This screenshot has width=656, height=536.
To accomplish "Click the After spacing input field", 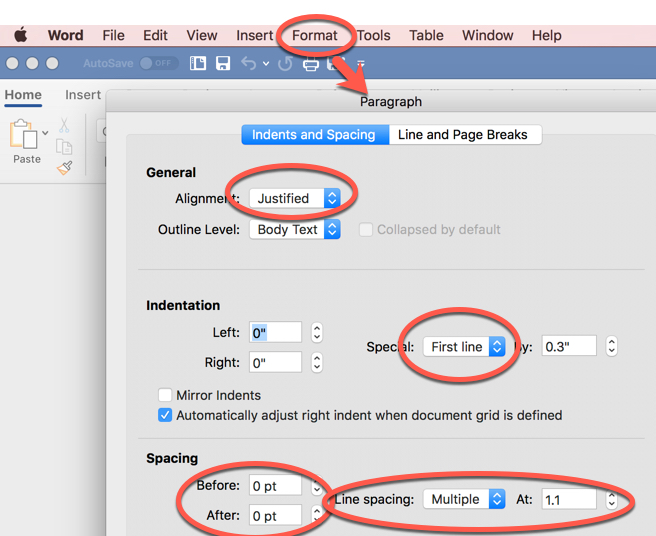I will pos(275,515).
